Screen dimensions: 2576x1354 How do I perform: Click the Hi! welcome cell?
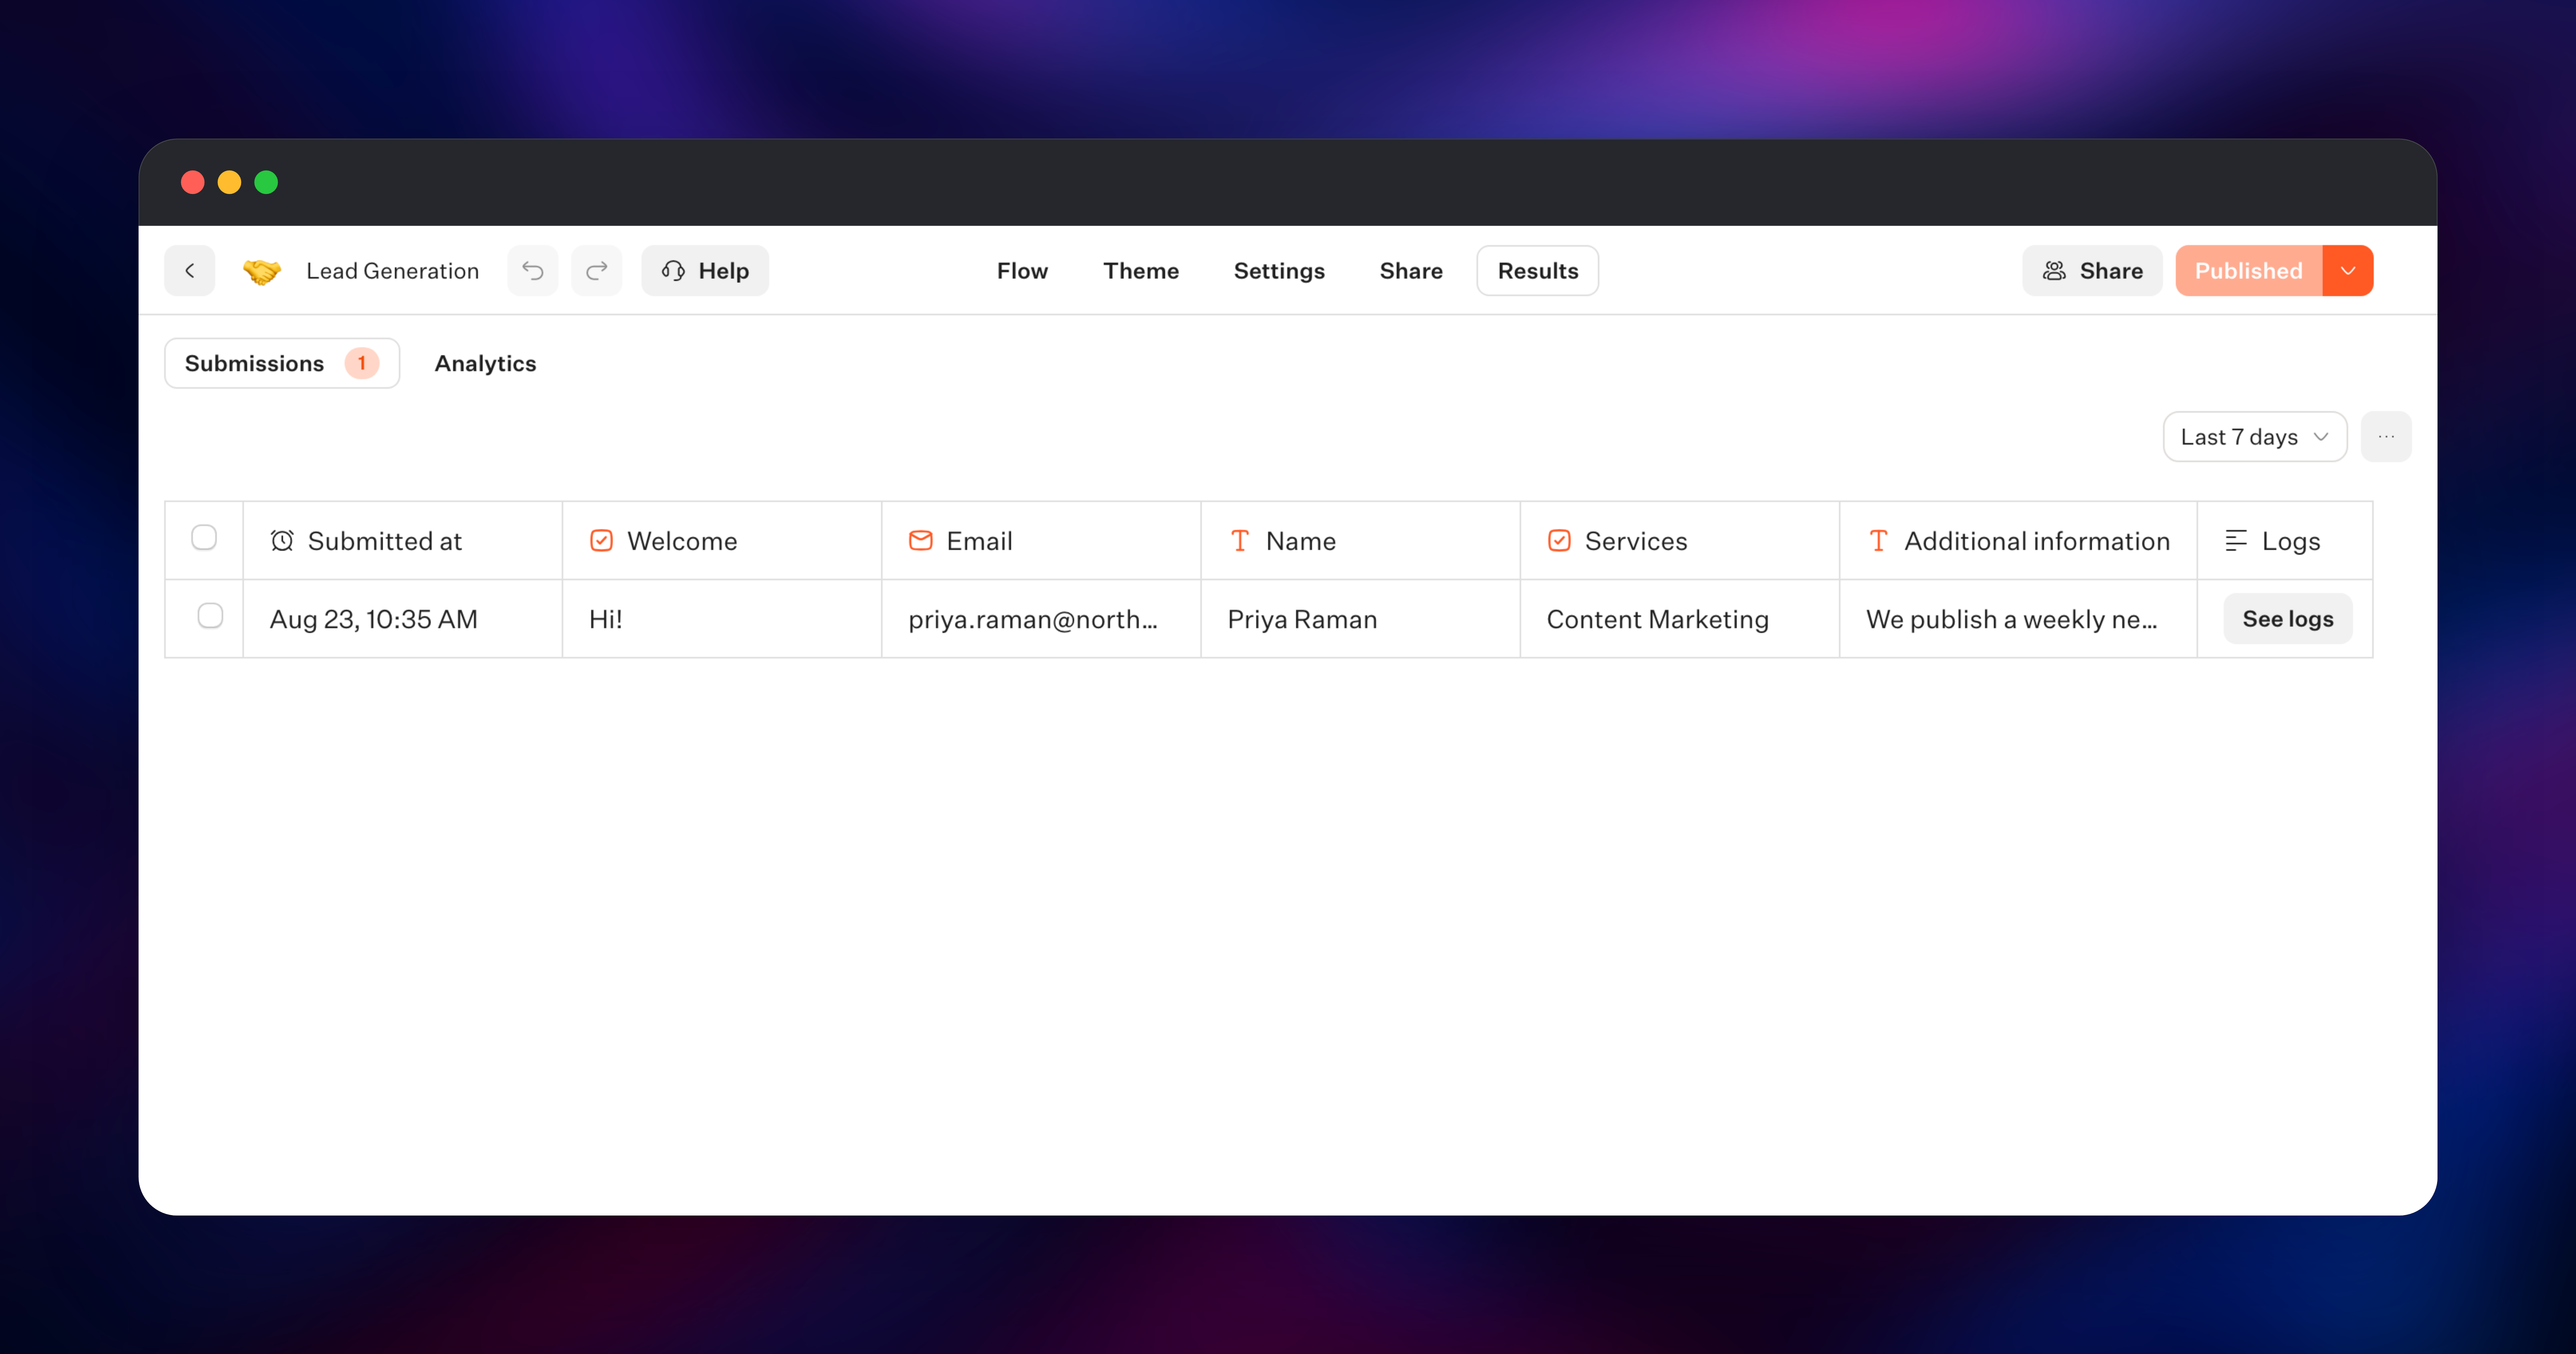[x=722, y=619]
